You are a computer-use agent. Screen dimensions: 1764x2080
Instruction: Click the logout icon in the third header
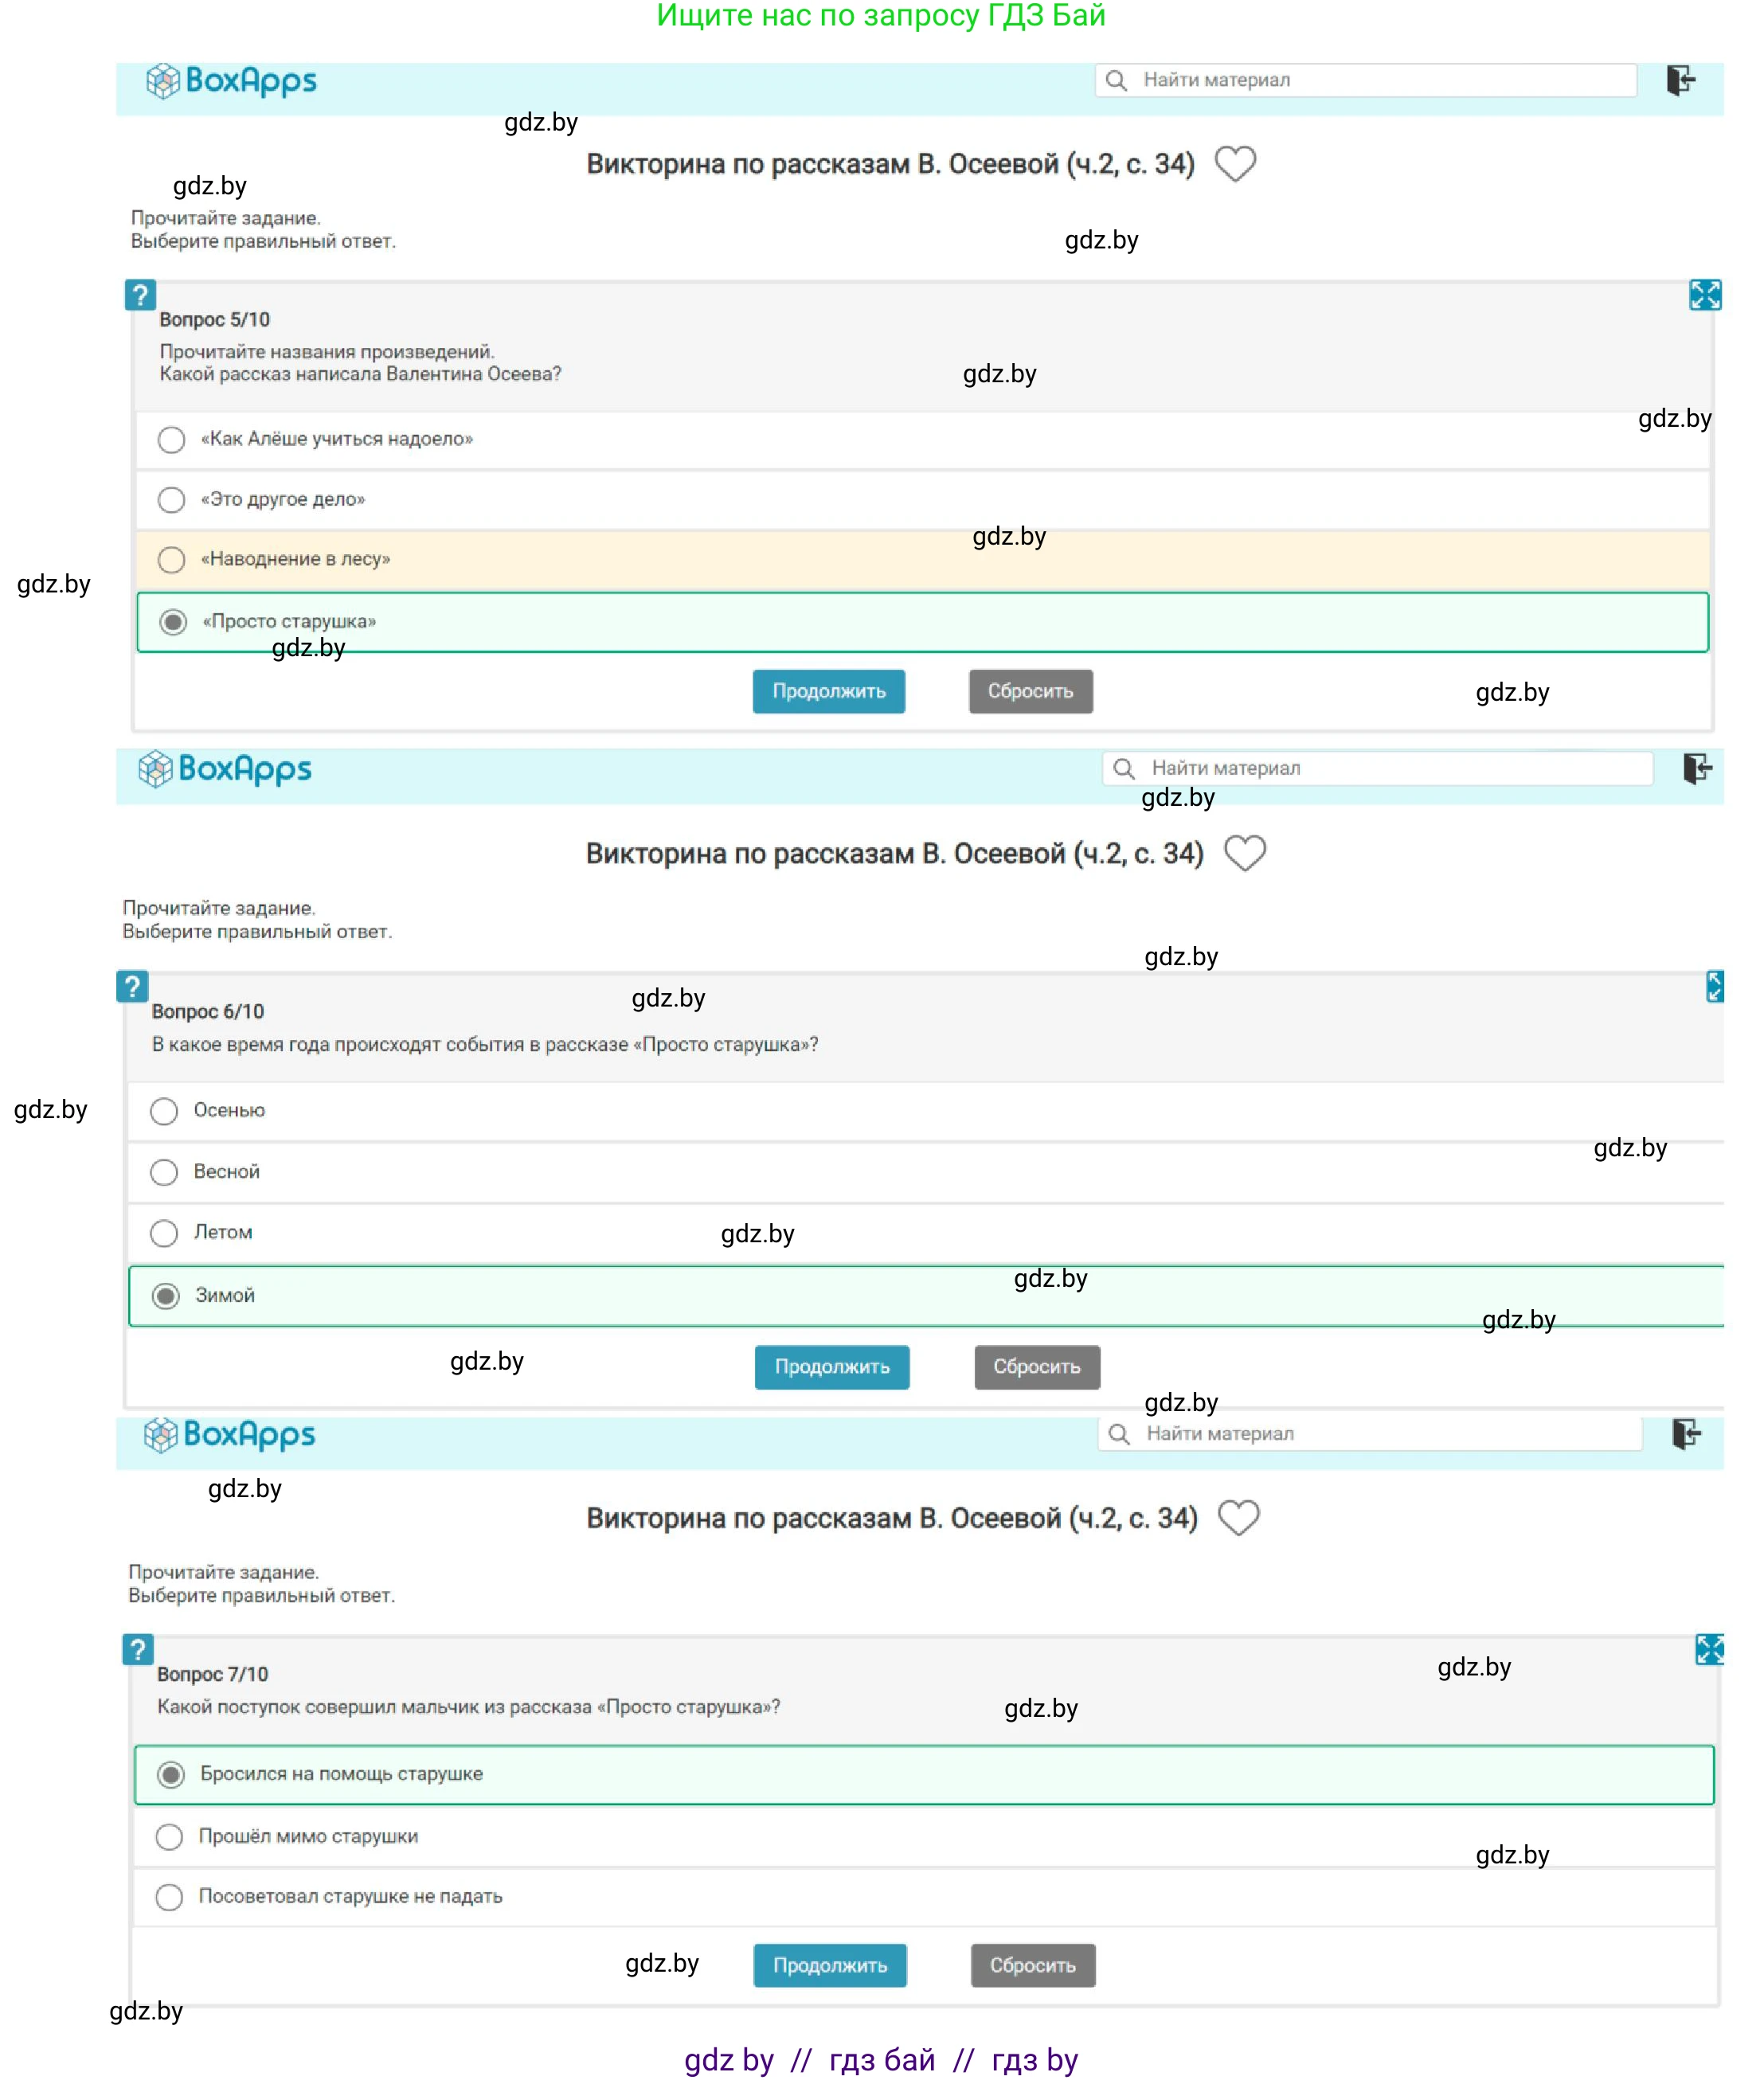[1686, 1434]
